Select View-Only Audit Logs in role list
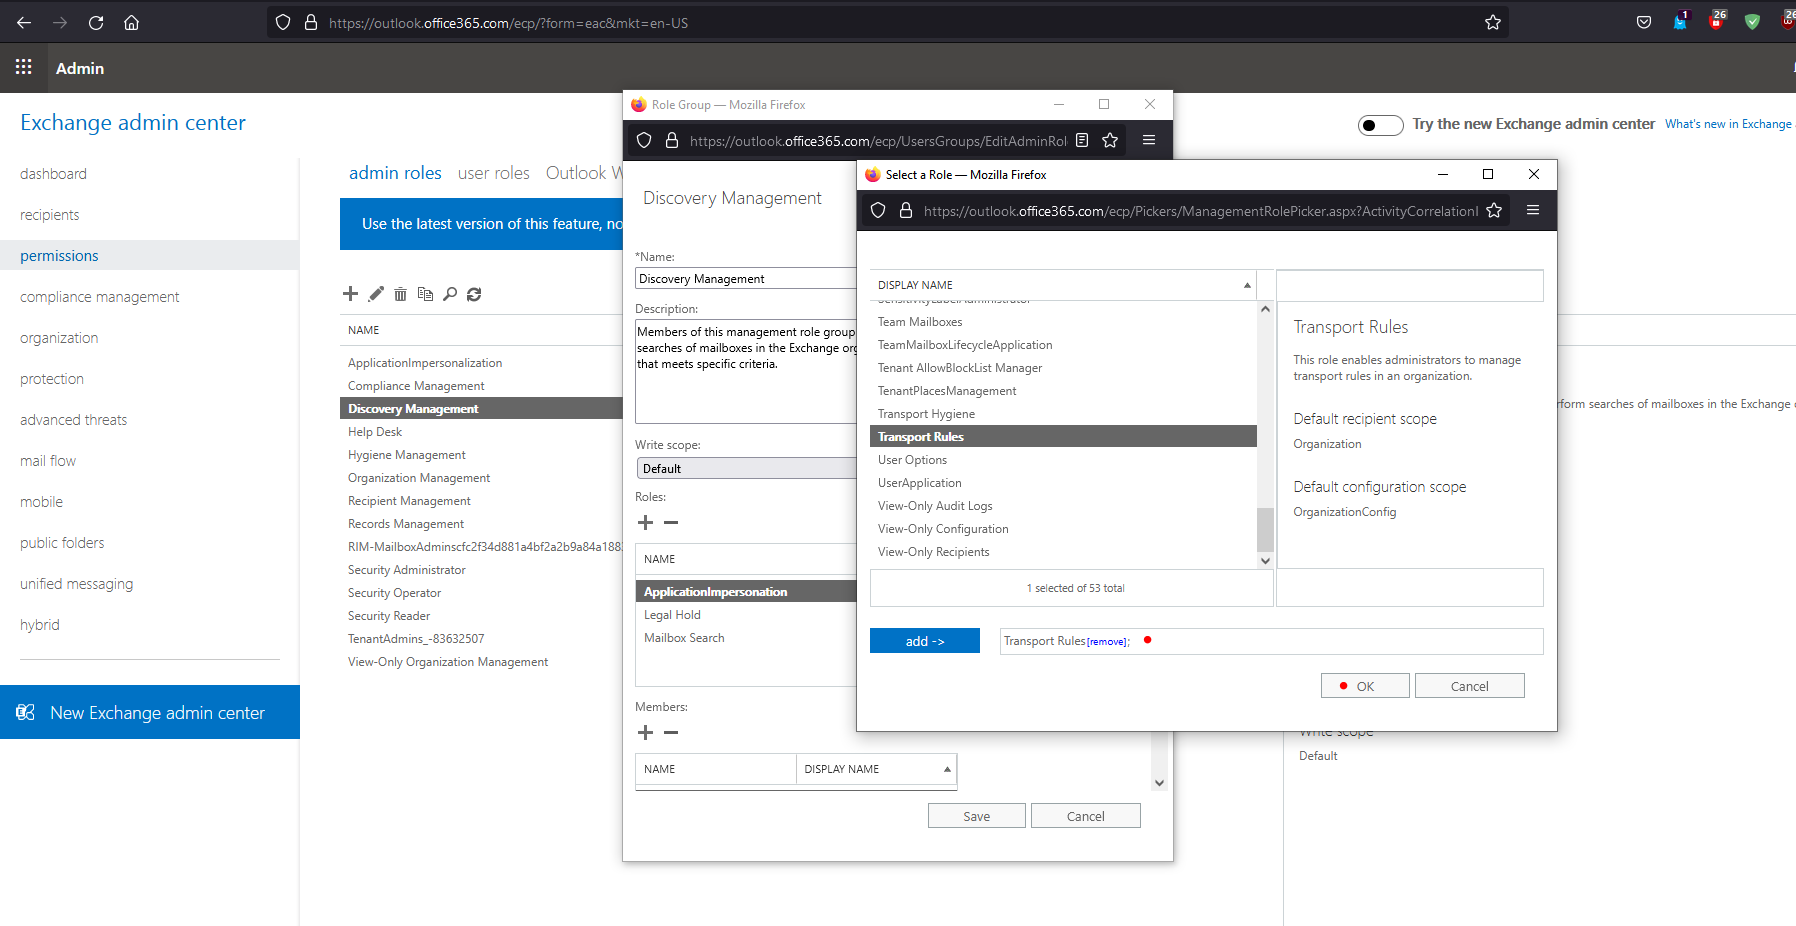1796x926 pixels. pos(935,506)
